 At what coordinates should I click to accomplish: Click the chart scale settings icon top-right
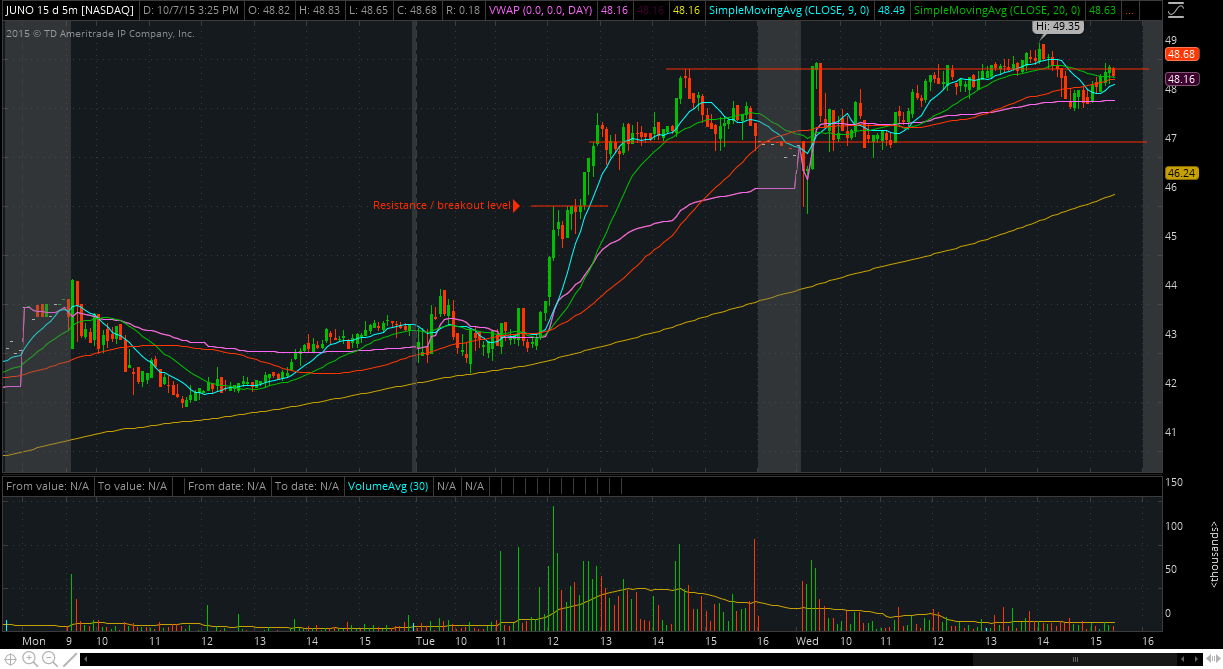[1175, 11]
